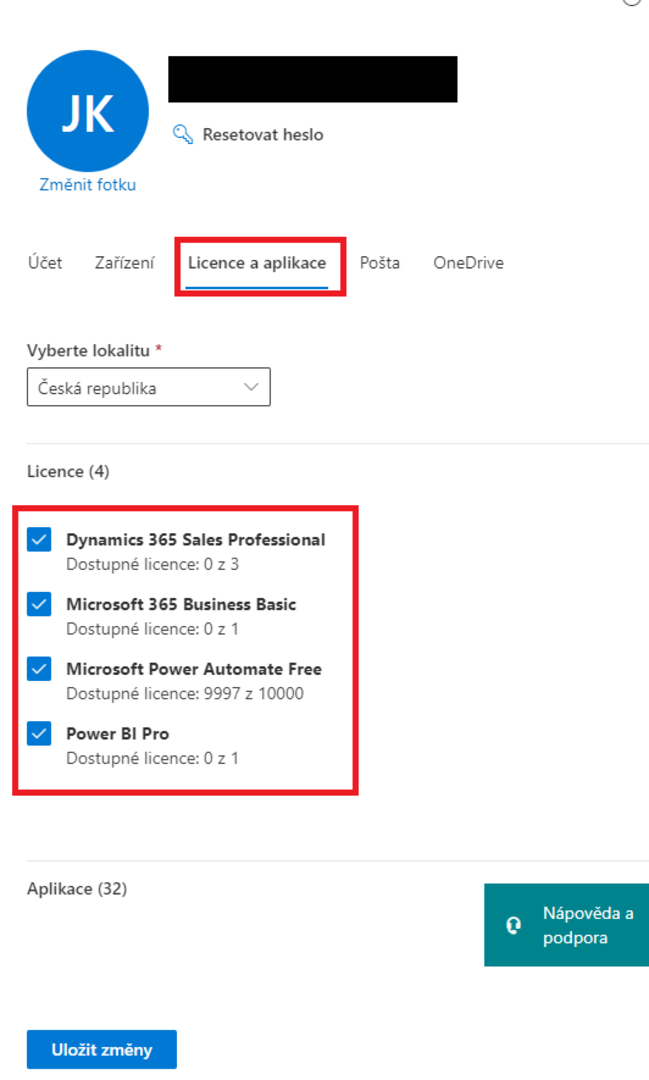Open the Vyberte lokalitu dropdown
This screenshot has width=649, height=1080.
(148, 388)
